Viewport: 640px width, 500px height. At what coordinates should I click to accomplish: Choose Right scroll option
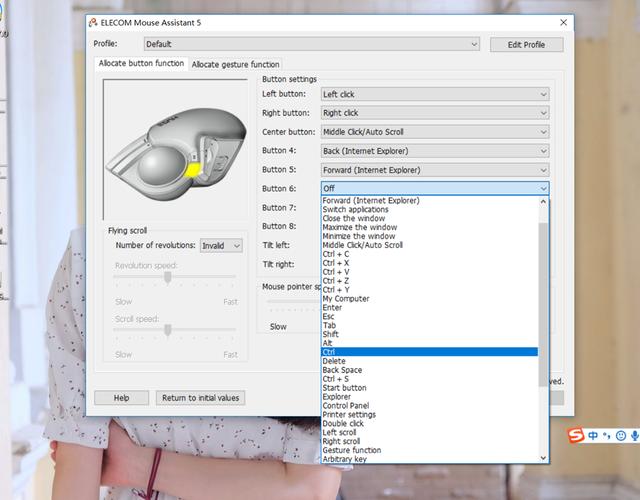click(430, 441)
